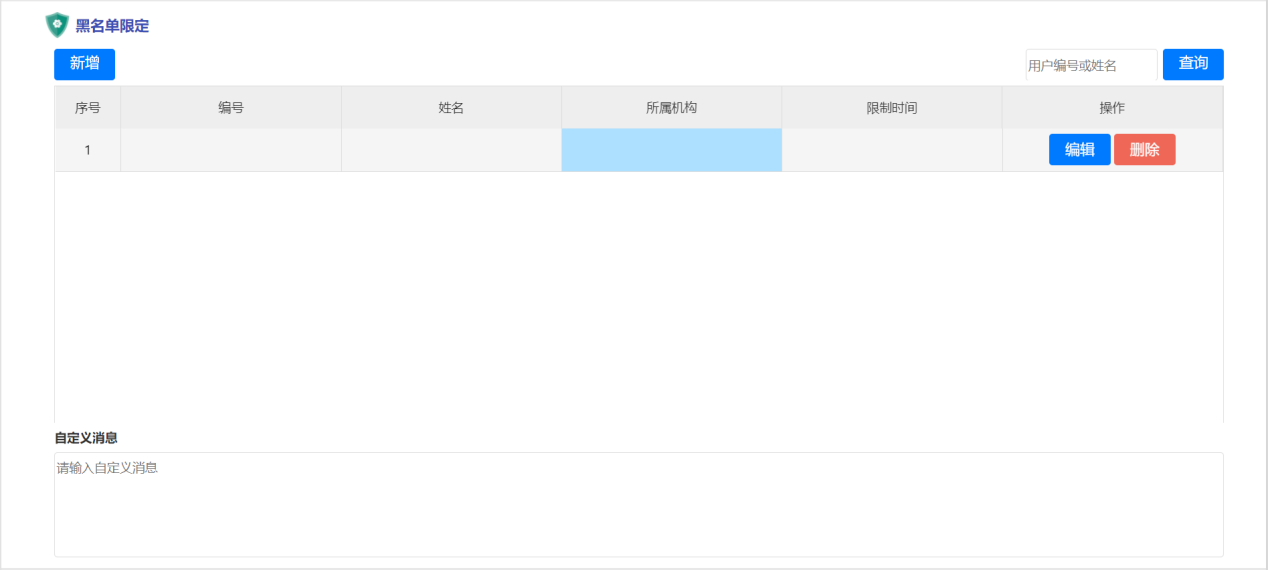
Task: Edit row 1 with the 编辑 button
Action: tap(1079, 150)
